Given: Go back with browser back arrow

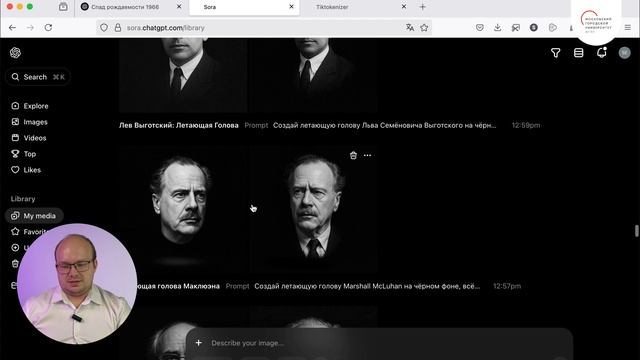Looking at the screenshot, I should tap(12, 27).
